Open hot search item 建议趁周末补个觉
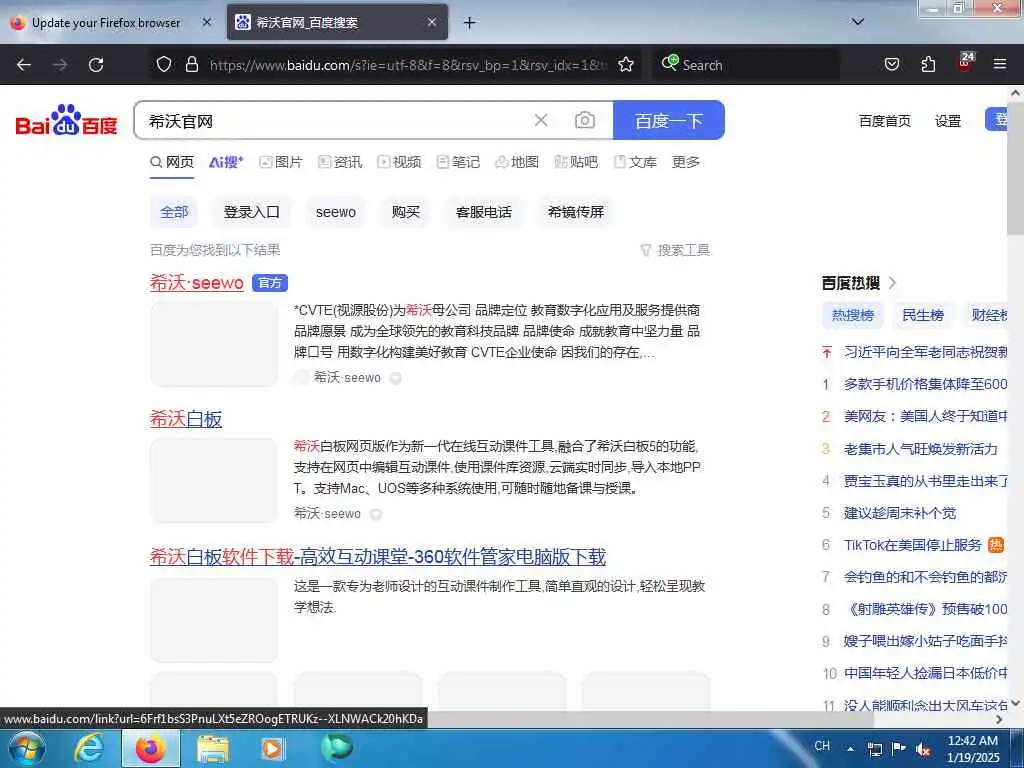Viewport: 1024px width, 768px height. point(900,513)
